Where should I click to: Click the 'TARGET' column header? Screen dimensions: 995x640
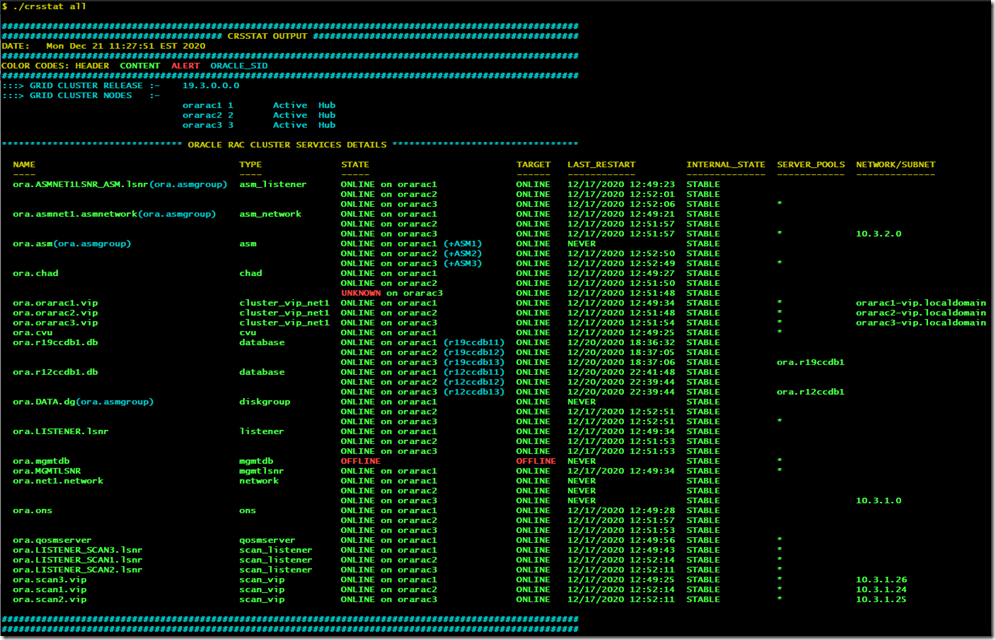click(x=533, y=165)
